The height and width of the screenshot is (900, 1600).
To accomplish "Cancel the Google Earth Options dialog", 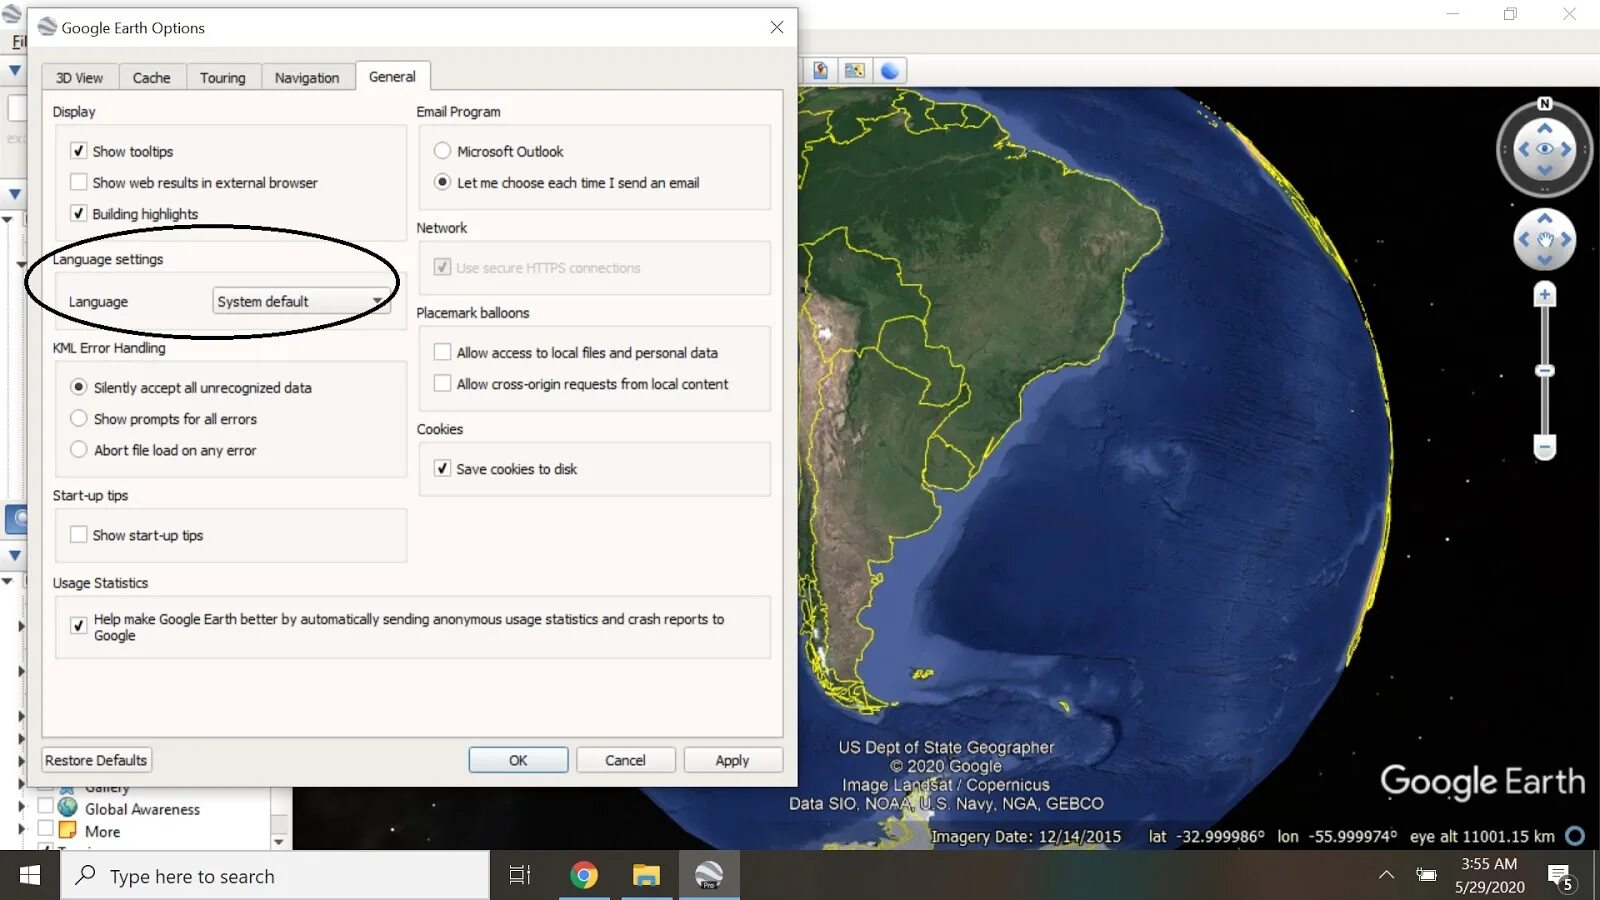I will pyautogui.click(x=625, y=760).
